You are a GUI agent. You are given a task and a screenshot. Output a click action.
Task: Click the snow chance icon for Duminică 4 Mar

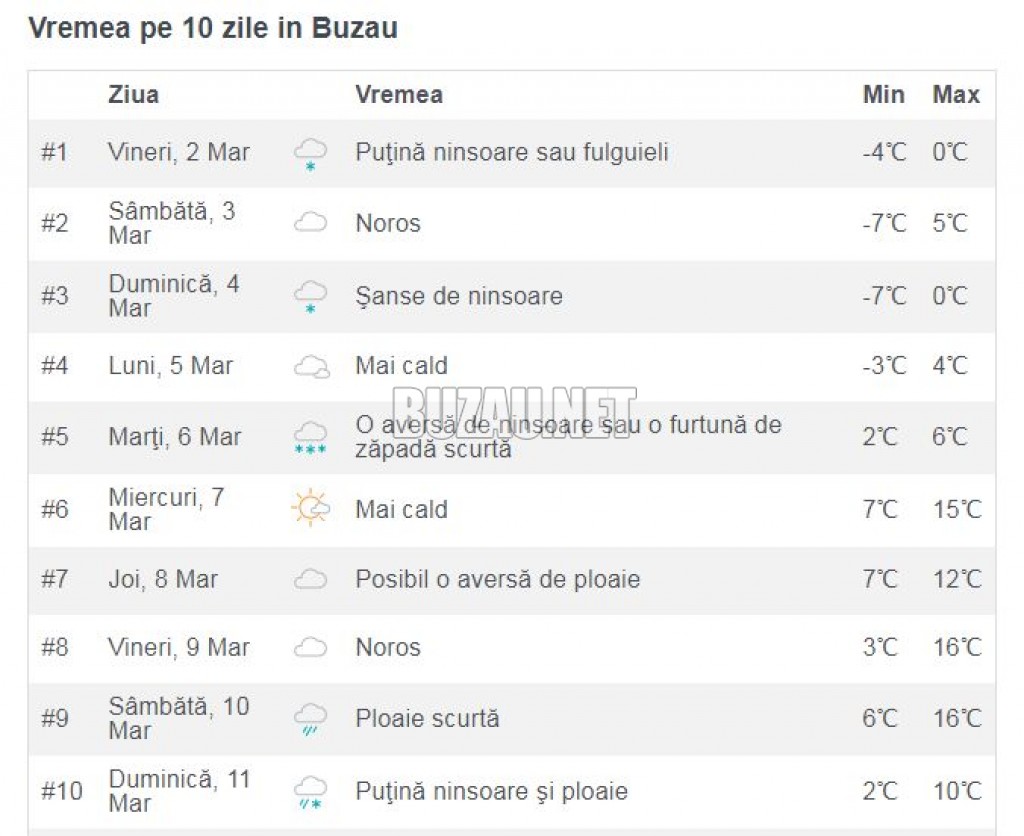pos(310,297)
